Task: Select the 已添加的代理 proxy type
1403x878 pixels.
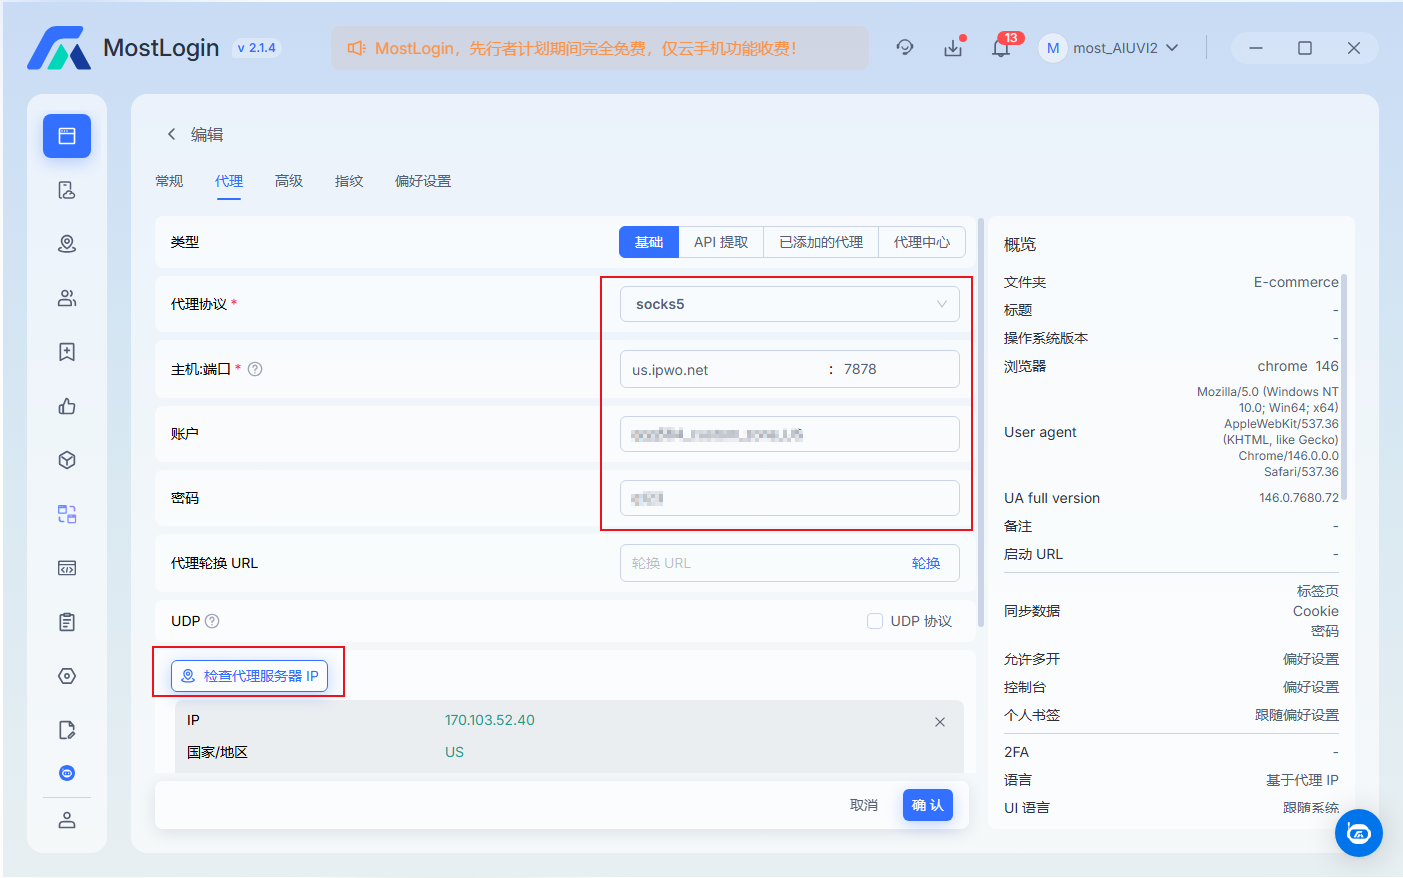Action: [x=821, y=242]
